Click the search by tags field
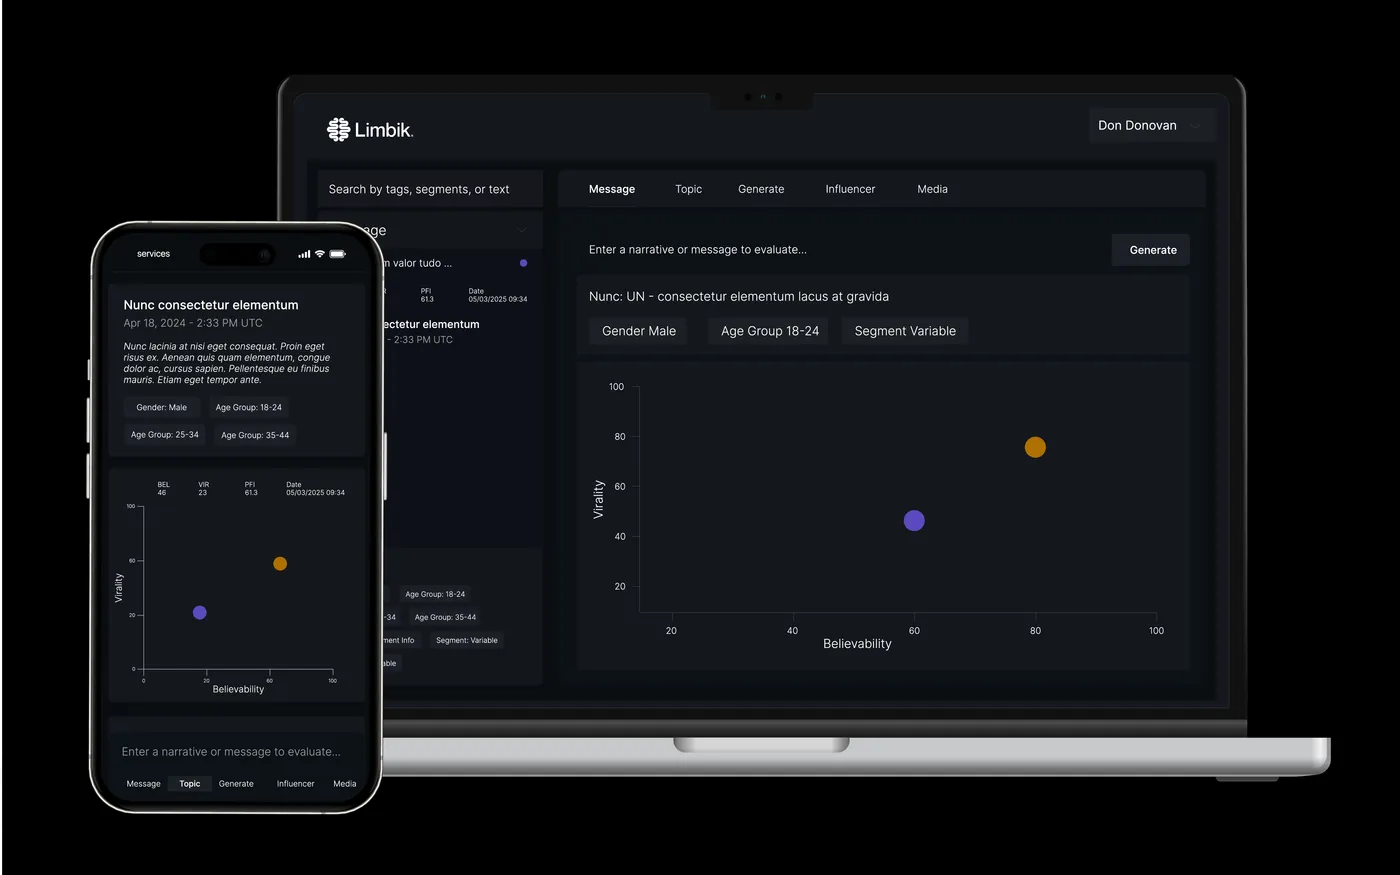This screenshot has width=1400, height=875. 430,189
